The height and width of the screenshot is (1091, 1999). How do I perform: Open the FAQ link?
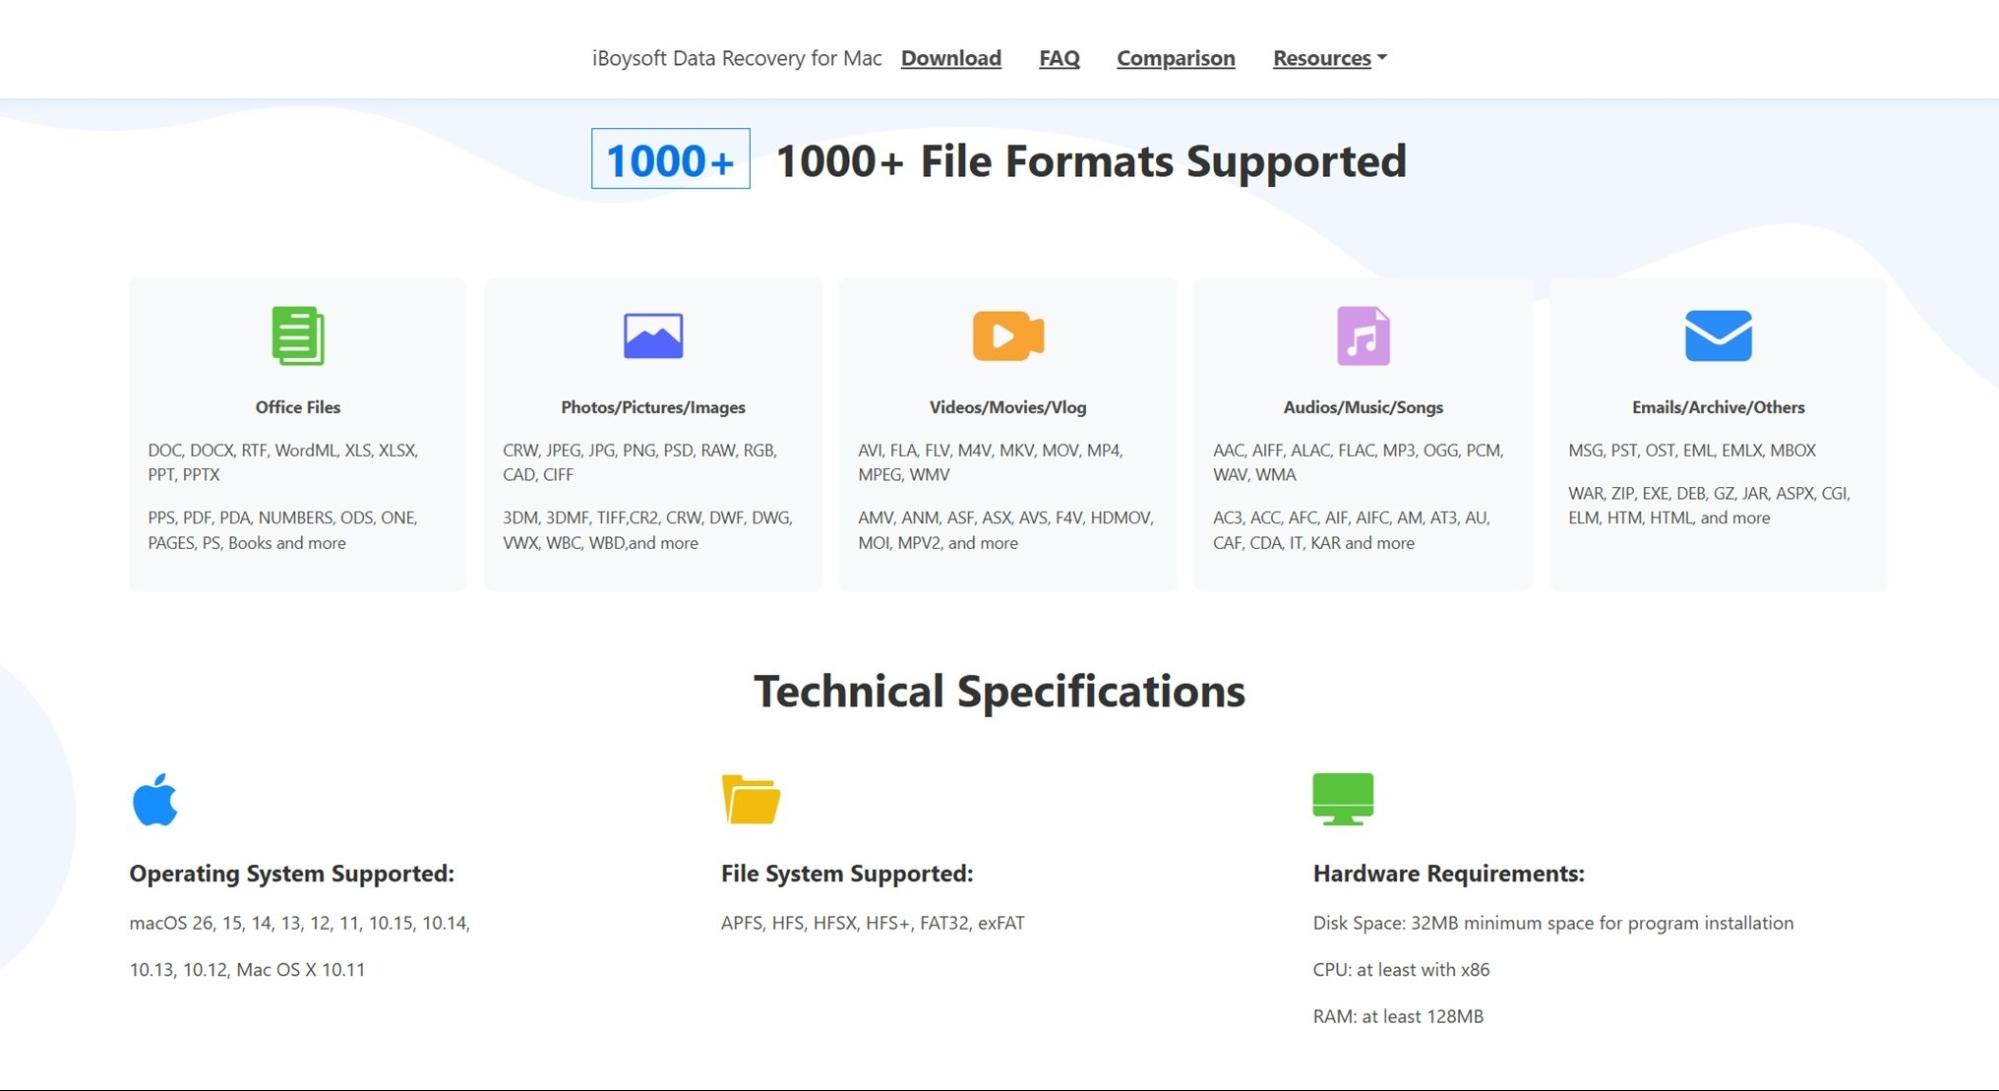[x=1059, y=58]
